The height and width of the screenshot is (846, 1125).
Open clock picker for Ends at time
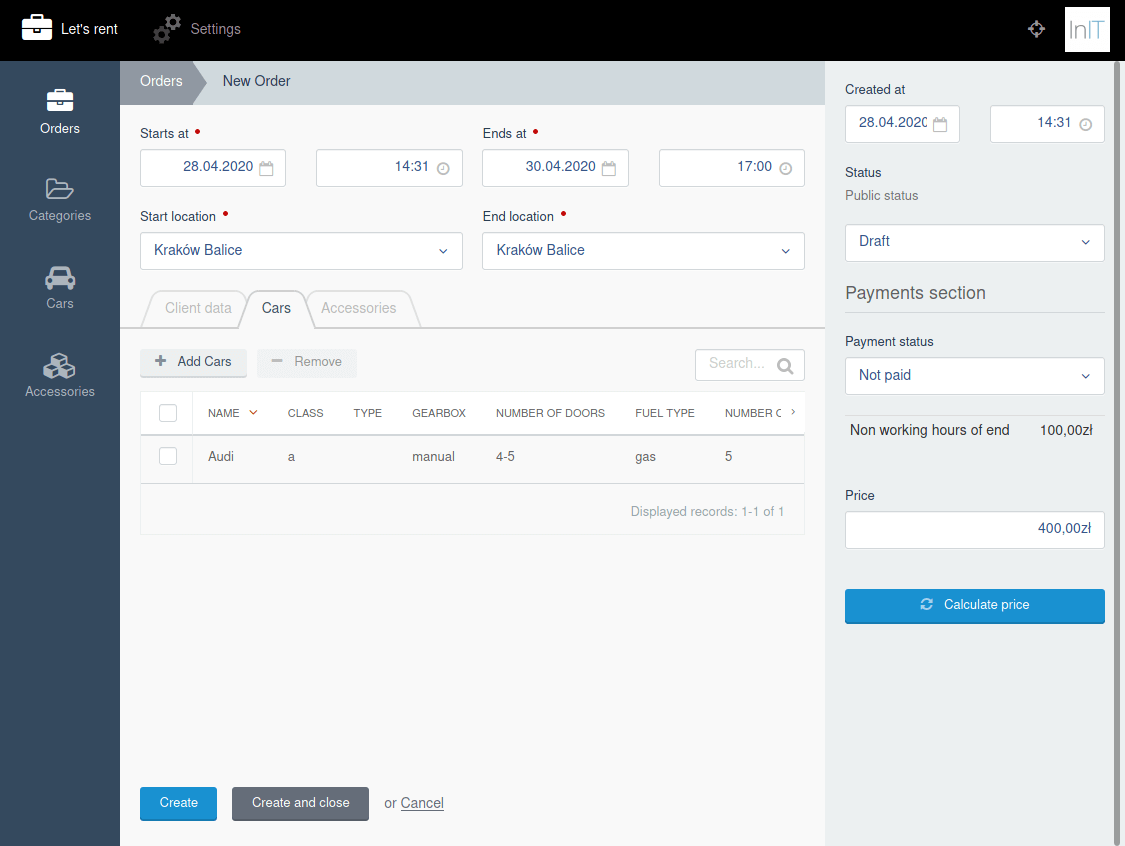tap(786, 169)
